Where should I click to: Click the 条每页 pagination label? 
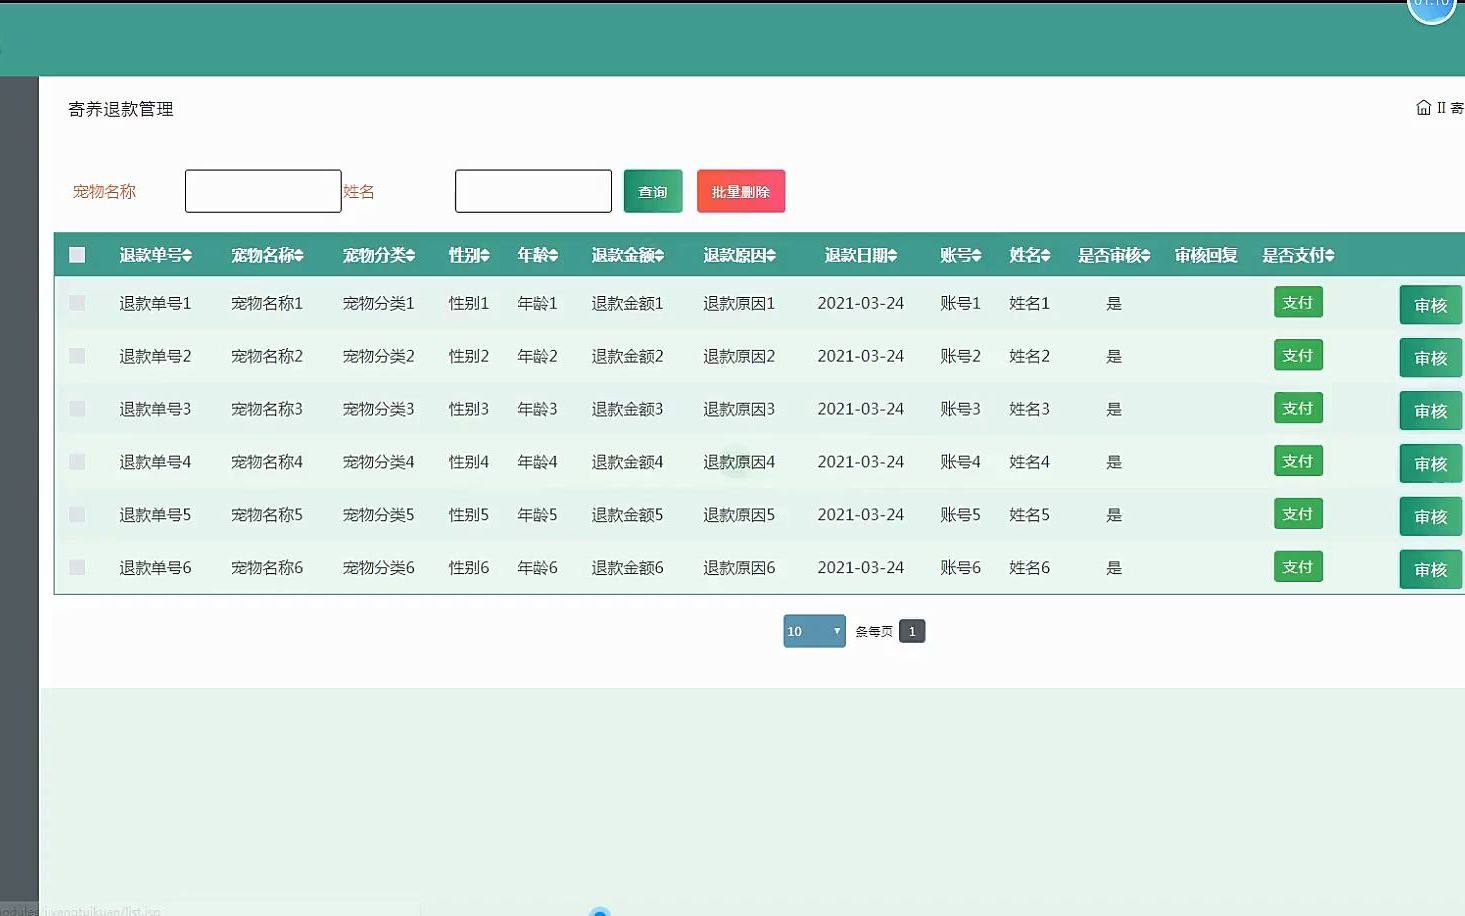click(x=874, y=631)
